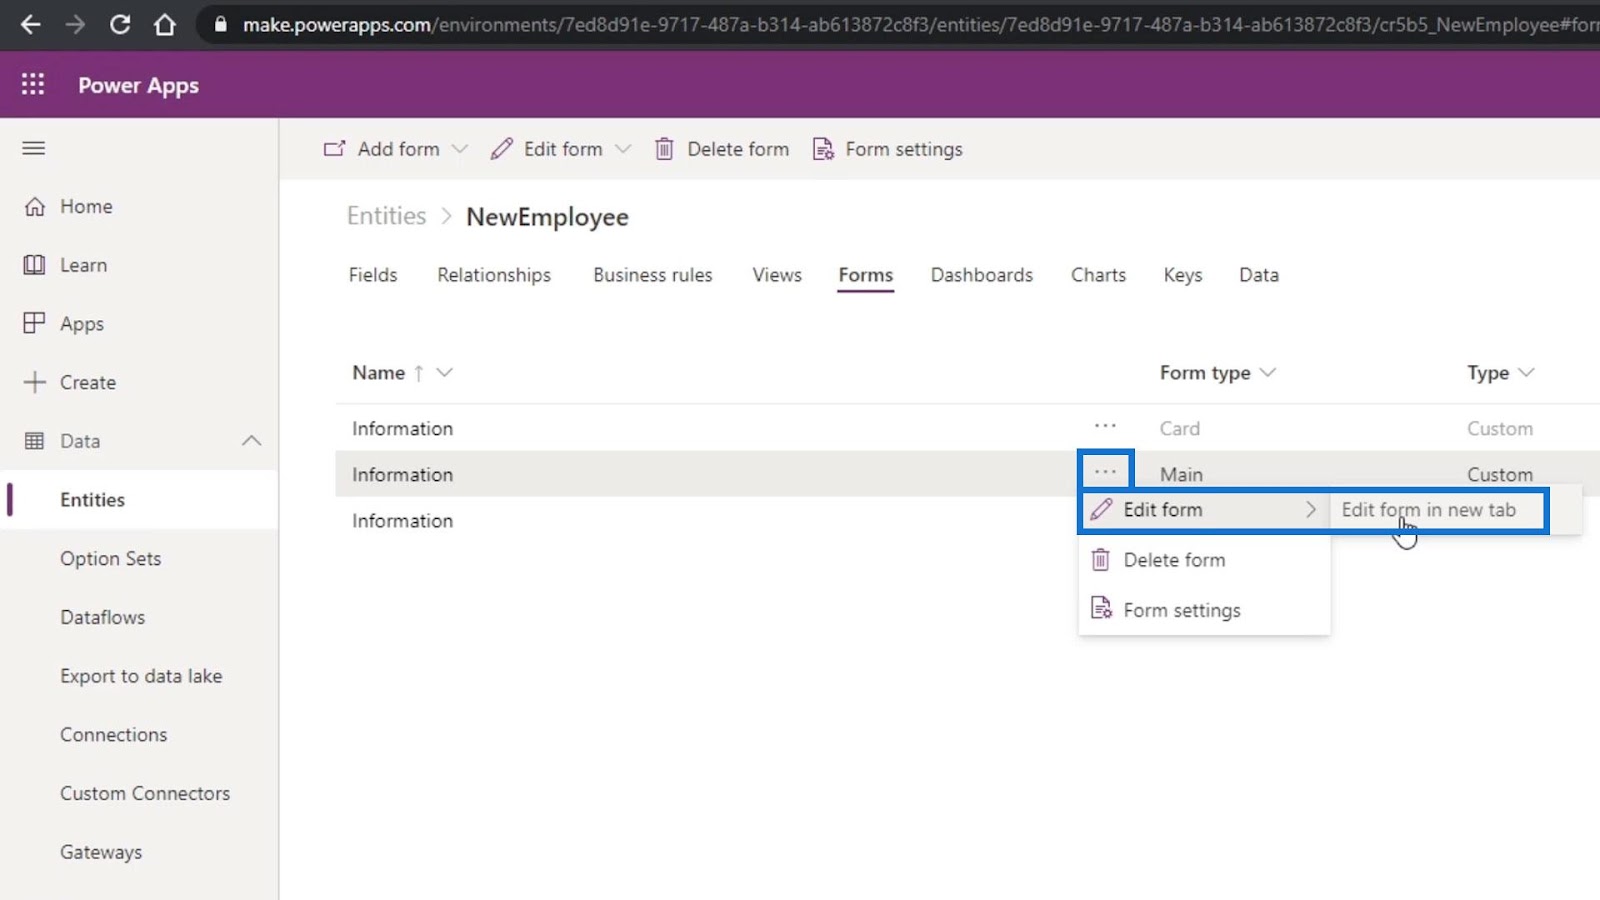Image resolution: width=1600 pixels, height=900 pixels.
Task: Open the browser home page
Action: click(165, 24)
